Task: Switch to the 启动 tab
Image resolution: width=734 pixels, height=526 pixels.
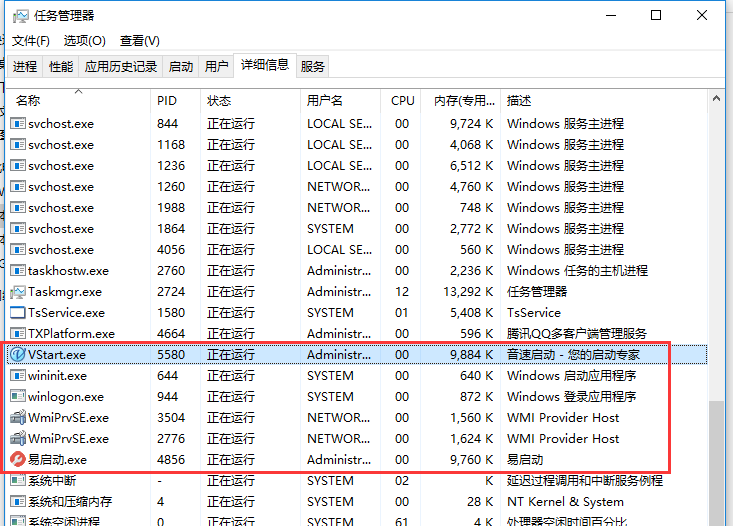Action: (181, 66)
